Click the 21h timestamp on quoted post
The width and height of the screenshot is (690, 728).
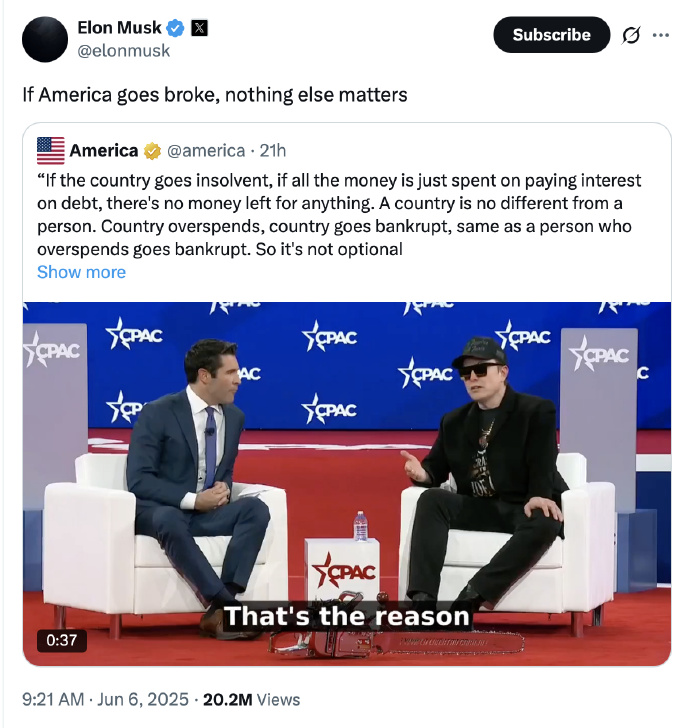[x=273, y=151]
